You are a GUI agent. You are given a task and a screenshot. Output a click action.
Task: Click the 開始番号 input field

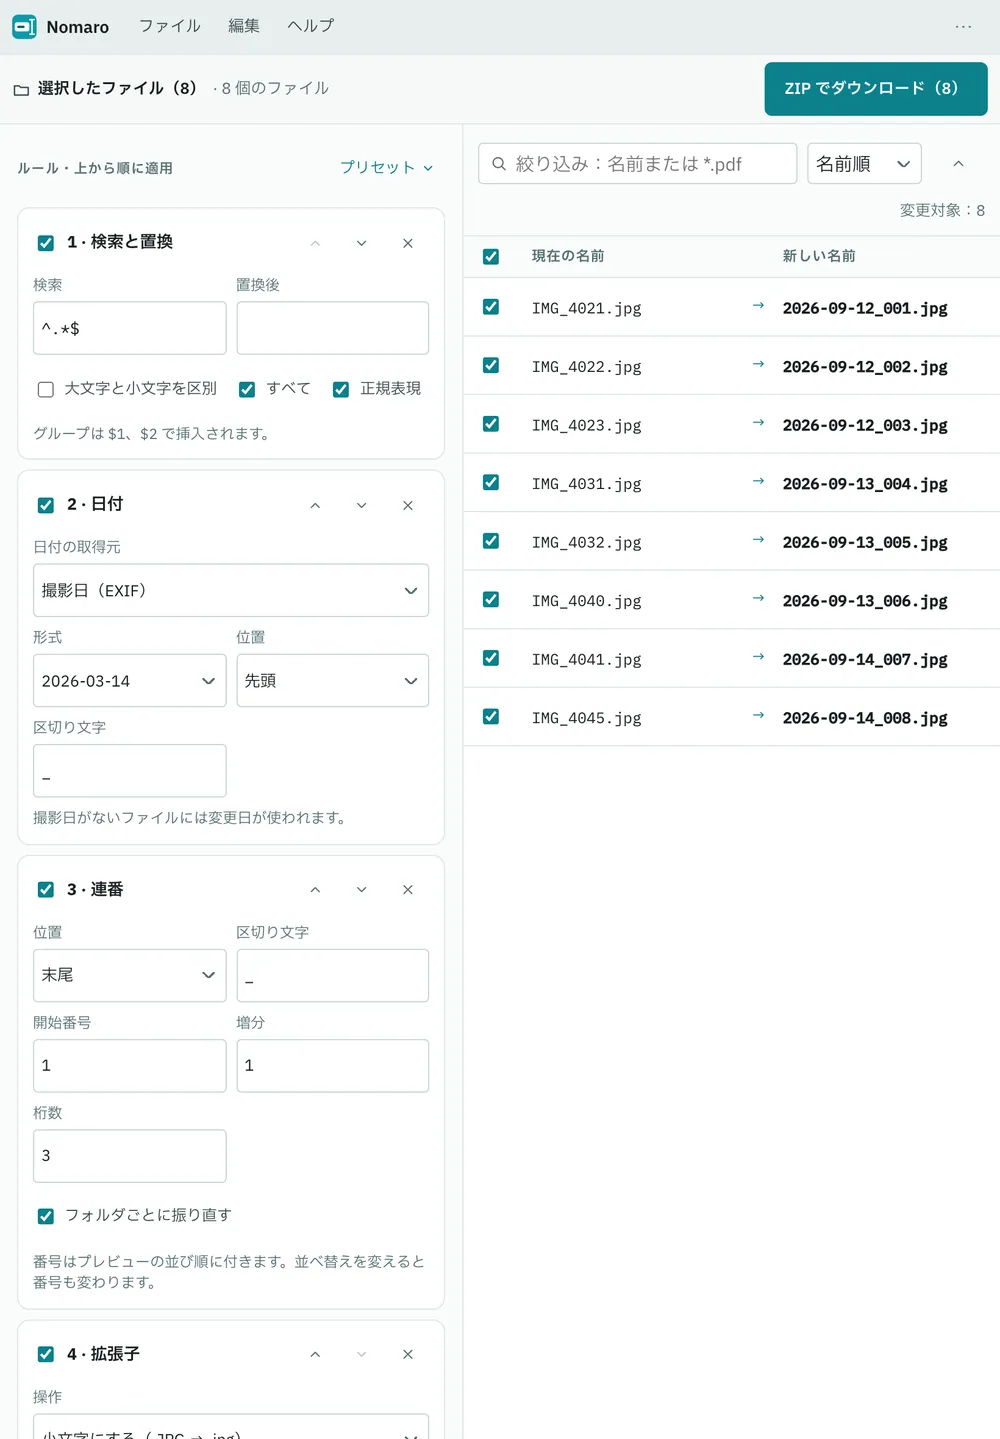pos(130,1066)
